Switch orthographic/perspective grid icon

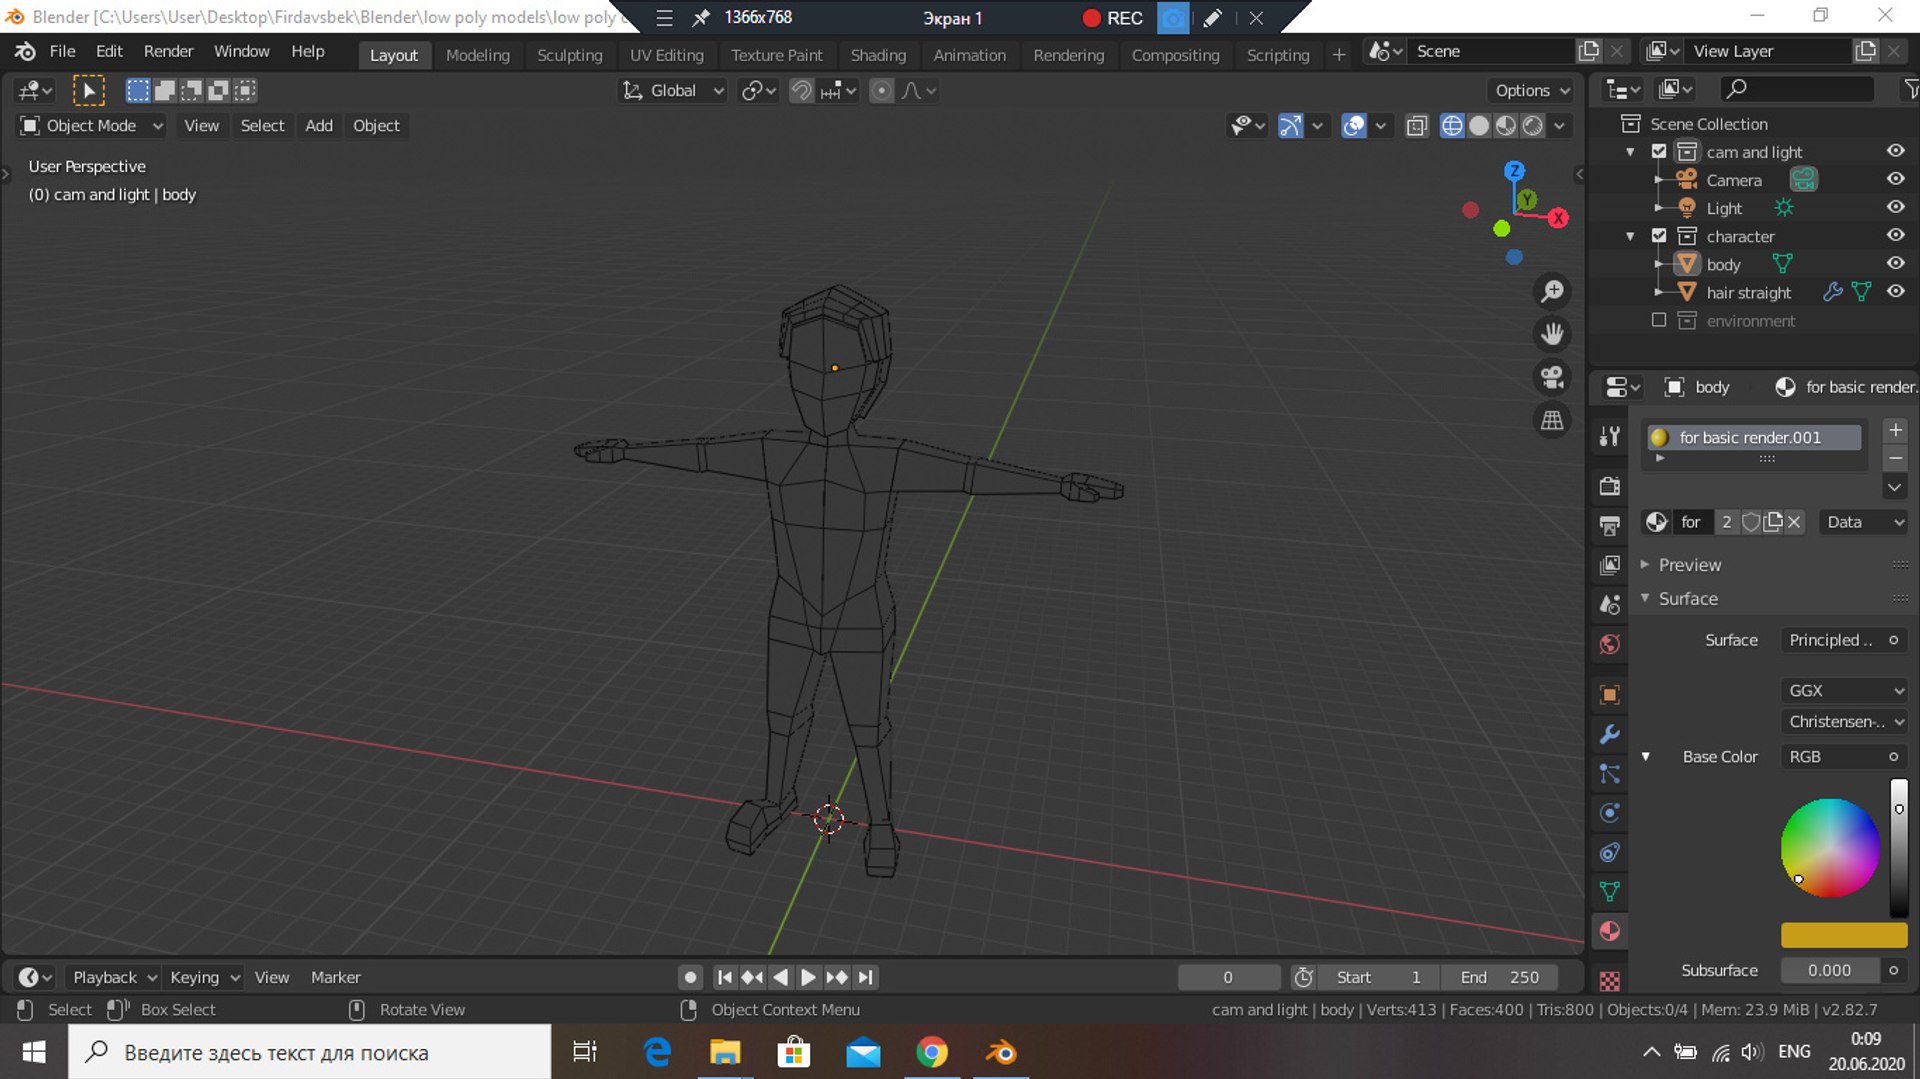coord(1552,420)
